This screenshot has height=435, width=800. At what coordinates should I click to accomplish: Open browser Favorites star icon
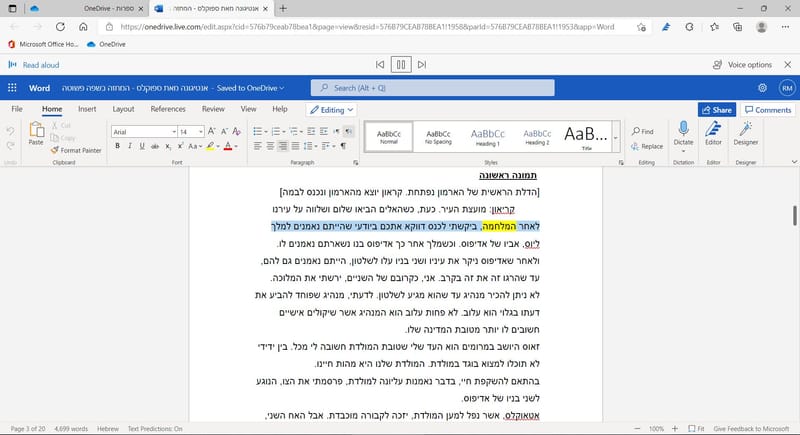714,27
